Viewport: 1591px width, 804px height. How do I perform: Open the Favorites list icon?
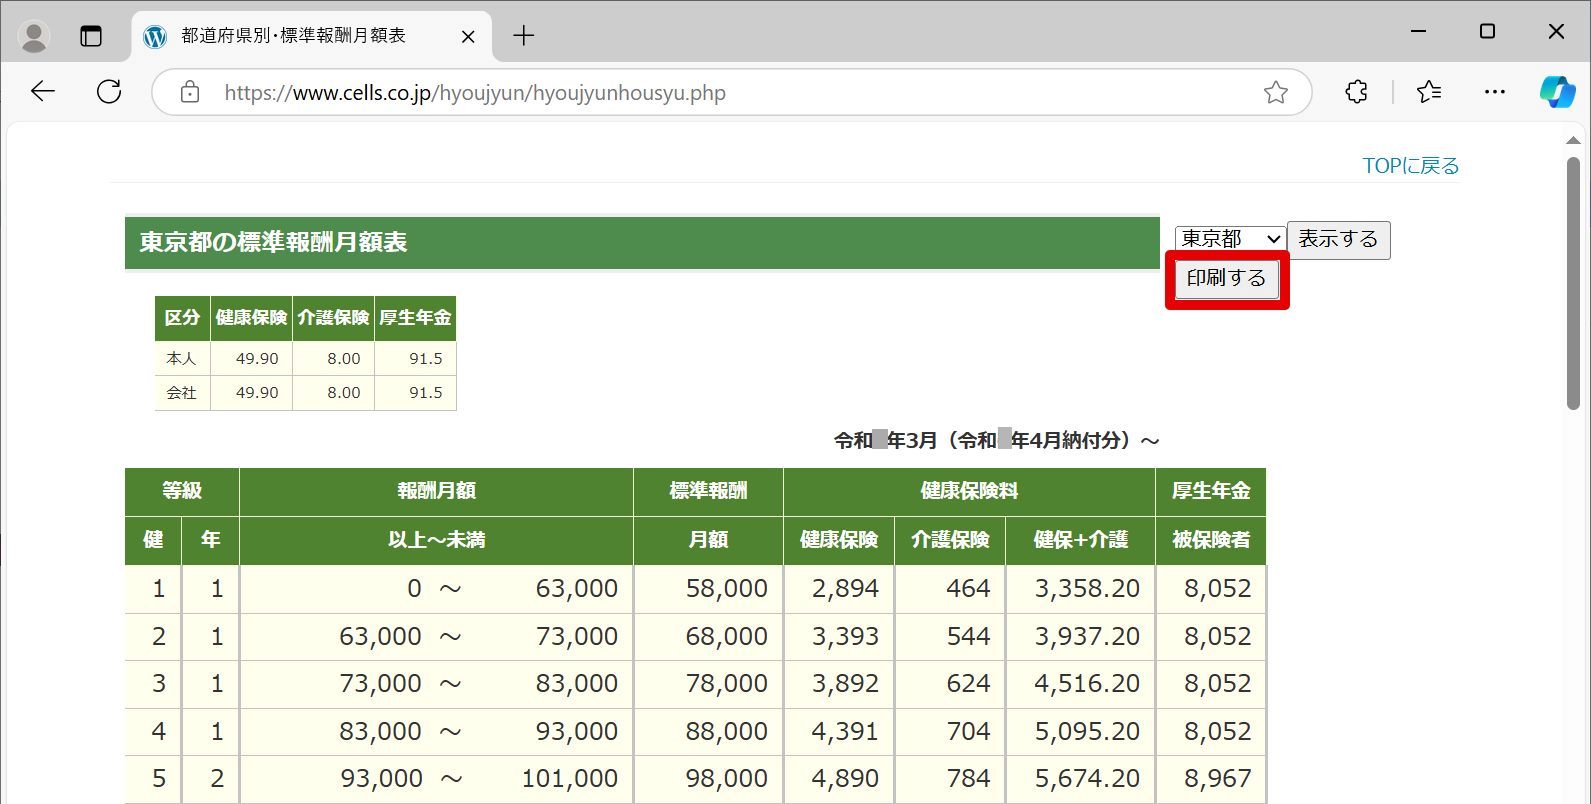point(1429,92)
